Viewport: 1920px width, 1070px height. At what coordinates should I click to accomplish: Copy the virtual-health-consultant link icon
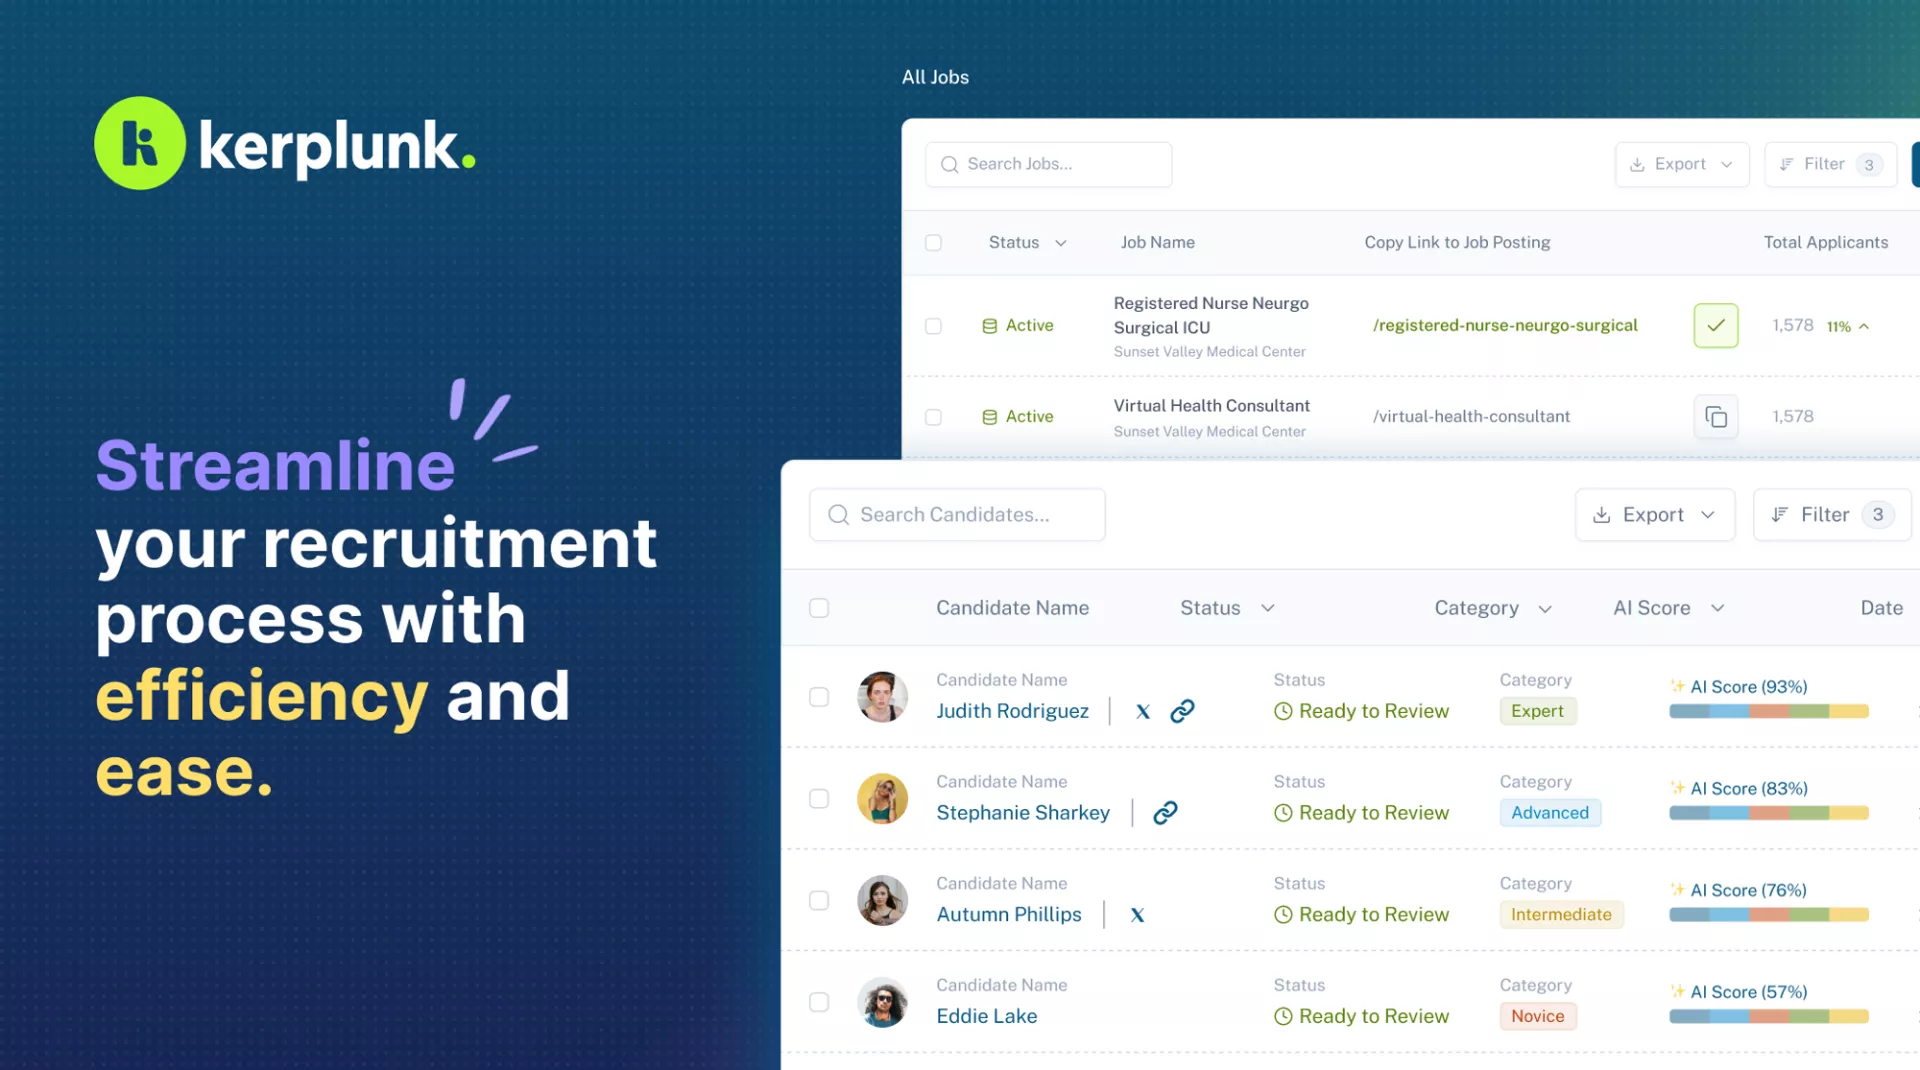1715,416
